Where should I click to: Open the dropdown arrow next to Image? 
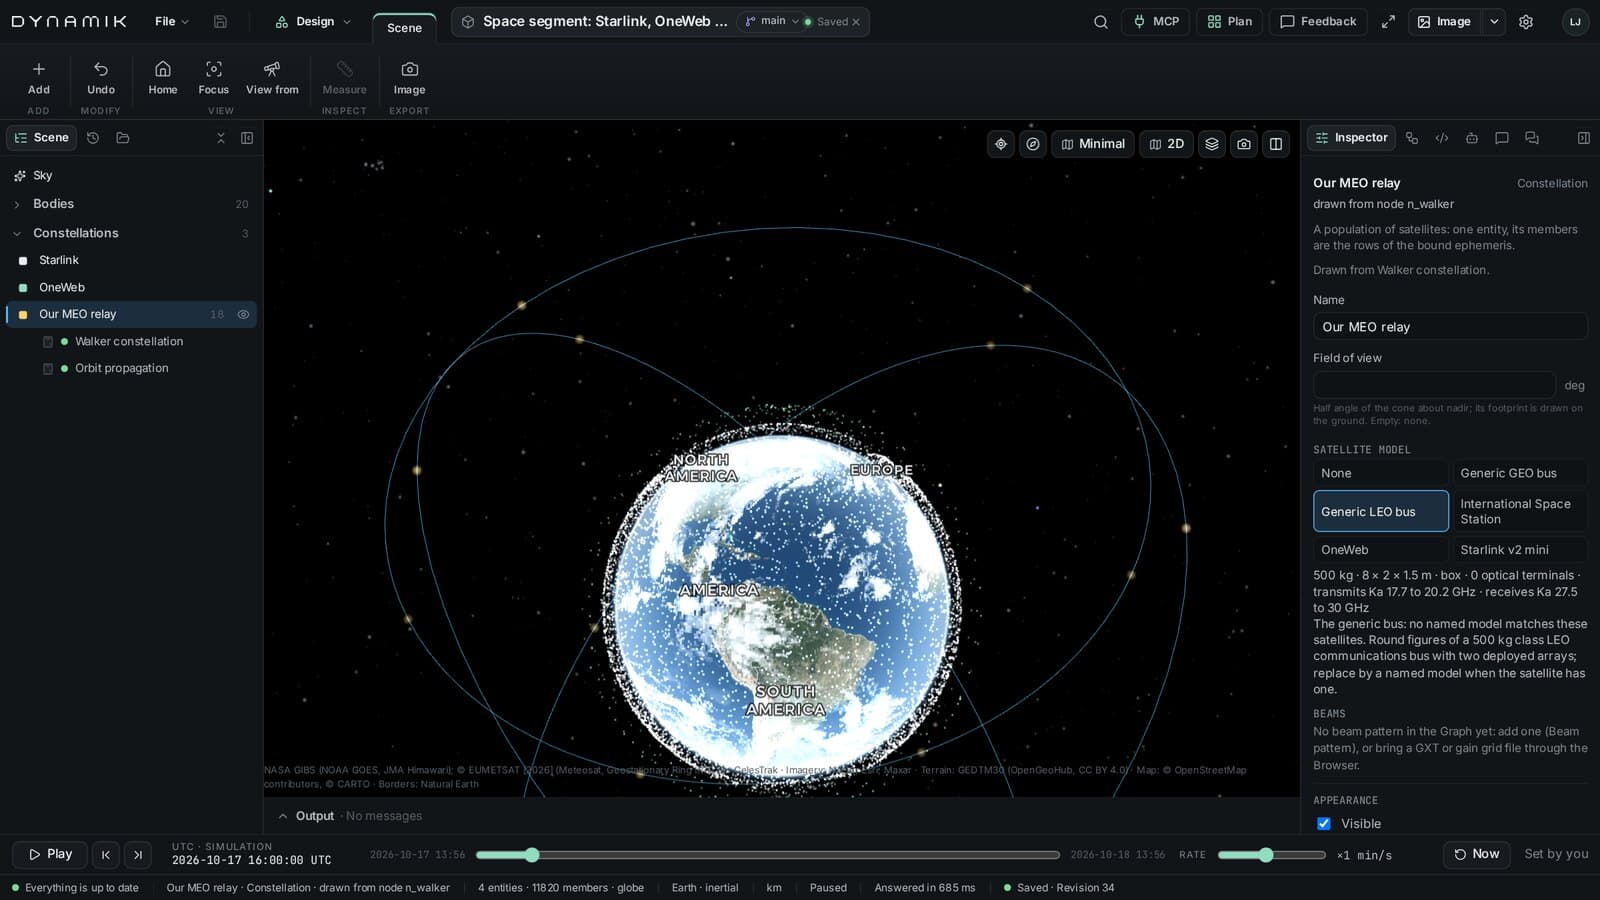tap(1494, 21)
